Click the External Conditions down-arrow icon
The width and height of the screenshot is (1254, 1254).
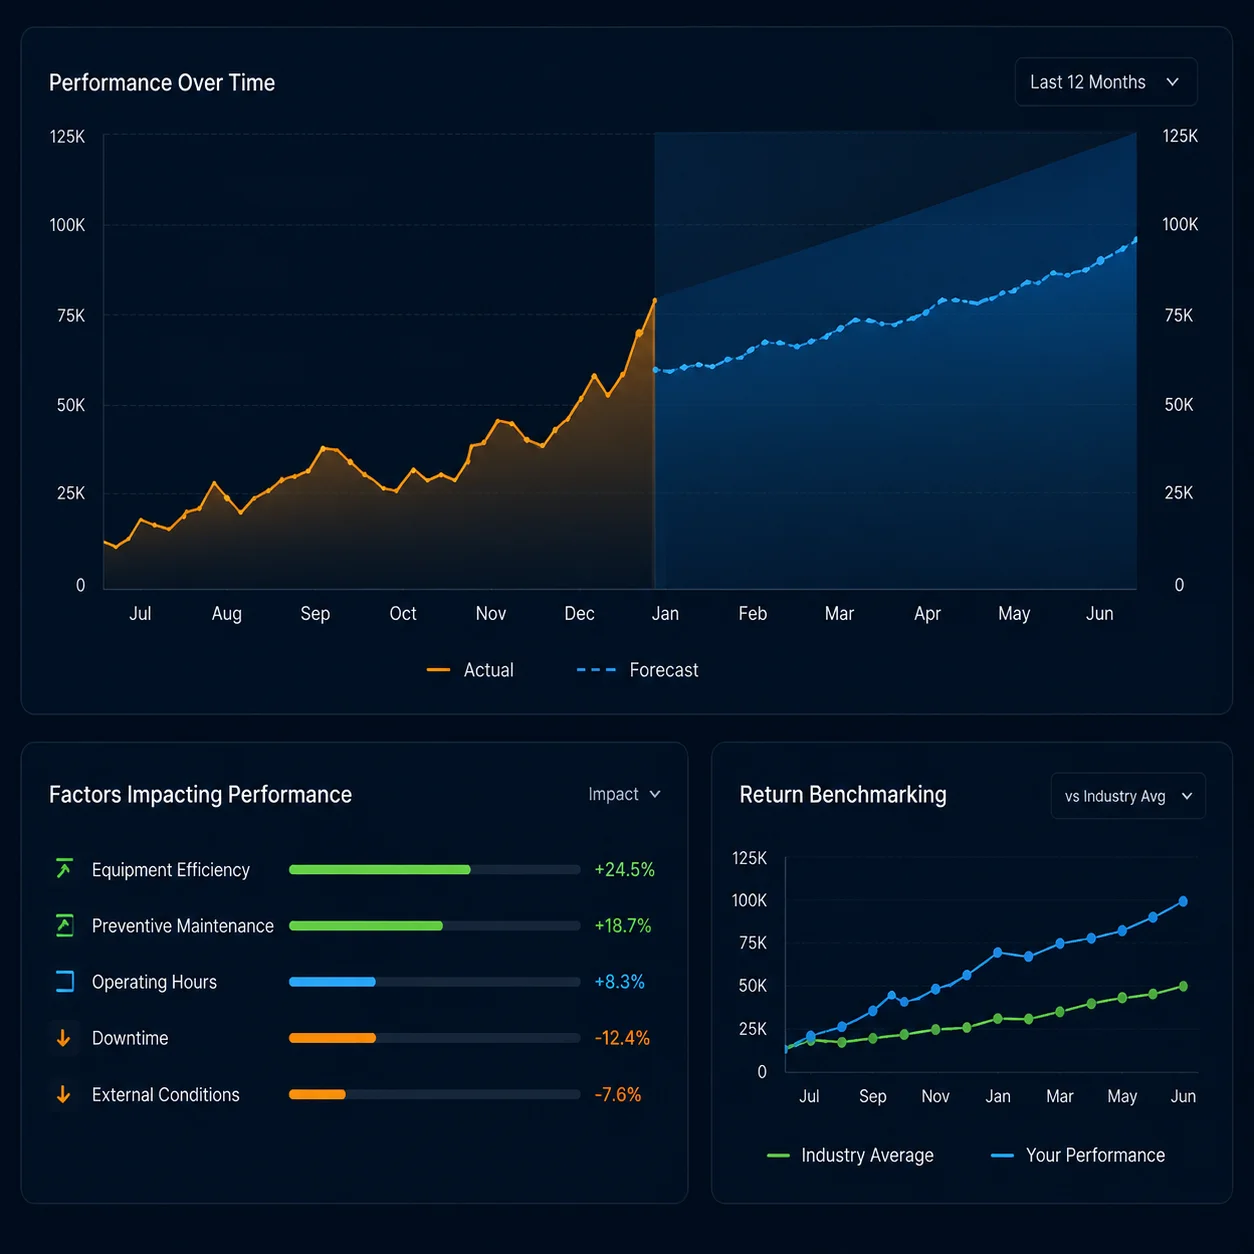click(64, 1094)
